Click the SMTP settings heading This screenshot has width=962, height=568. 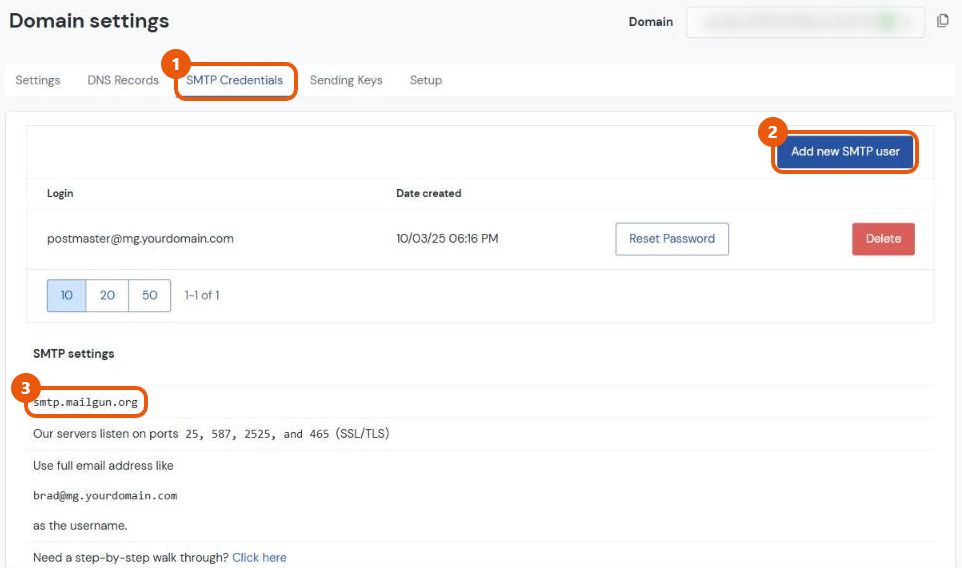click(74, 354)
